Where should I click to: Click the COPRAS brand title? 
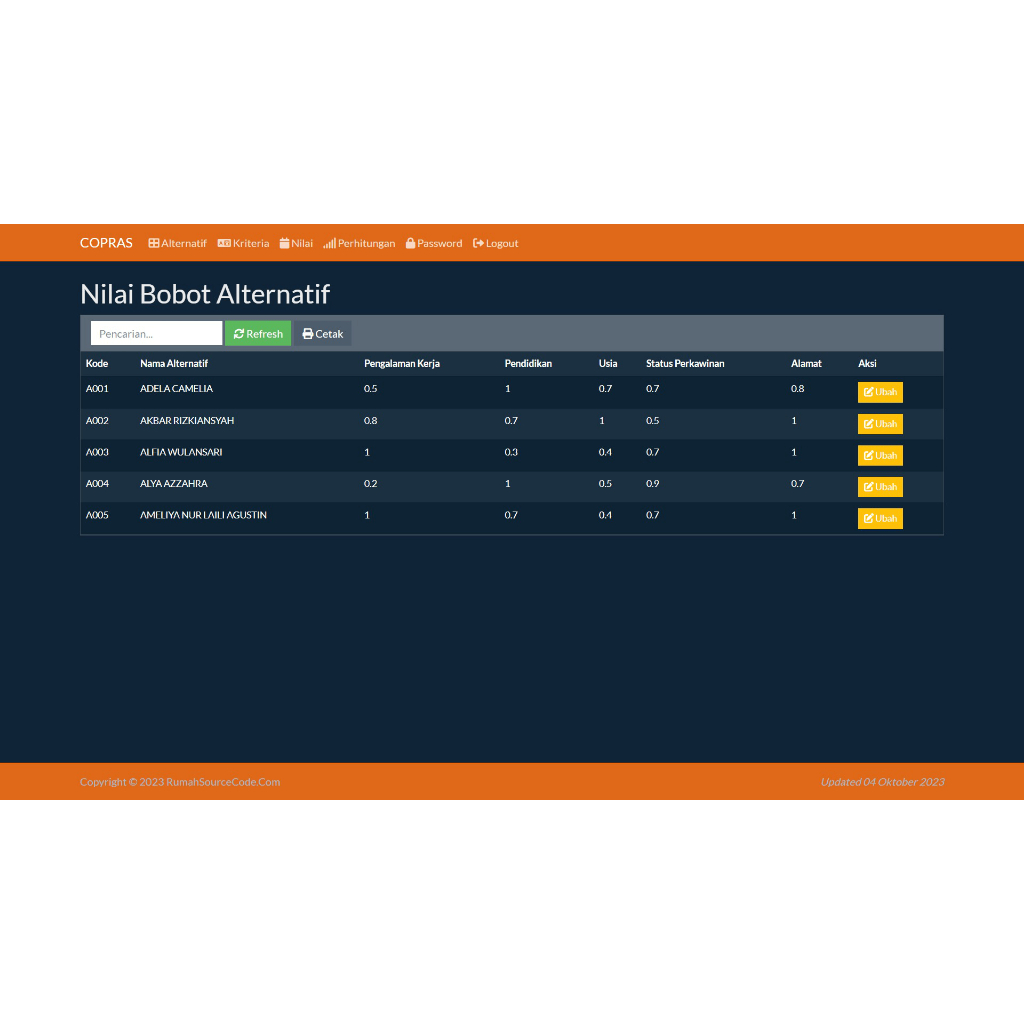(106, 243)
